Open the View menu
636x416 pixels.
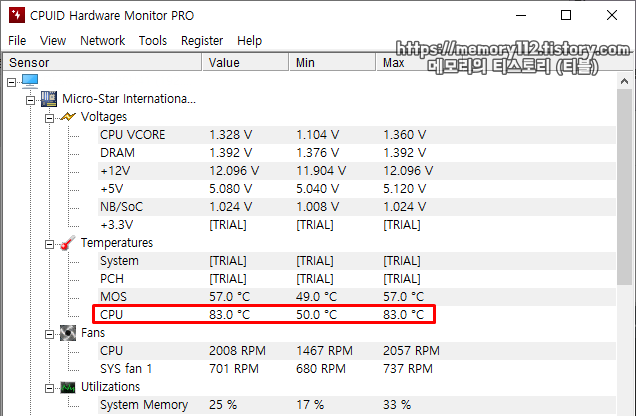(x=53, y=41)
